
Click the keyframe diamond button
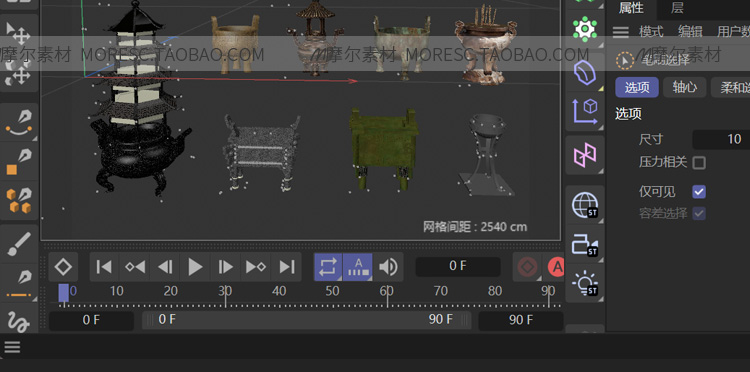[x=63, y=267]
